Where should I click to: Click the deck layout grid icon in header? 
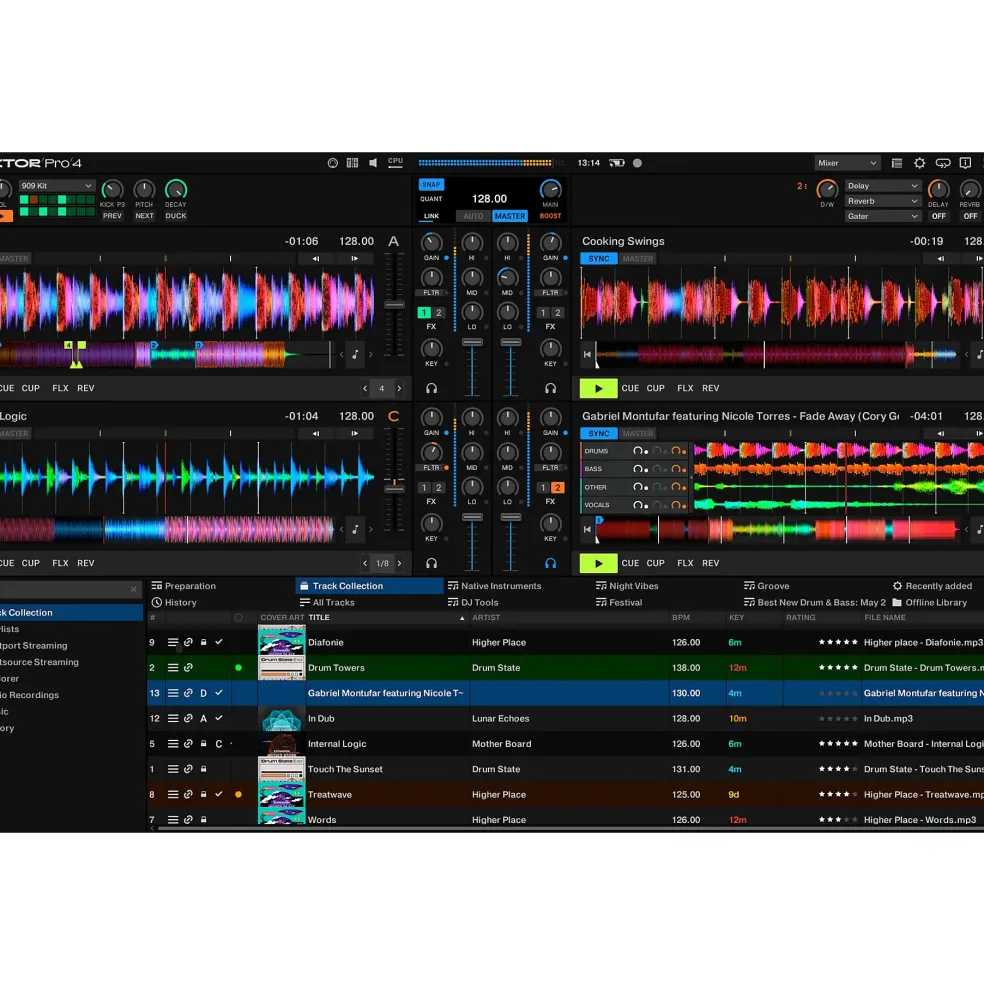[x=353, y=163]
